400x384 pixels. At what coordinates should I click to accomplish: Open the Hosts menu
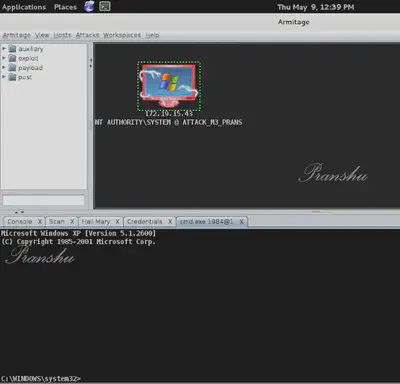[62, 35]
